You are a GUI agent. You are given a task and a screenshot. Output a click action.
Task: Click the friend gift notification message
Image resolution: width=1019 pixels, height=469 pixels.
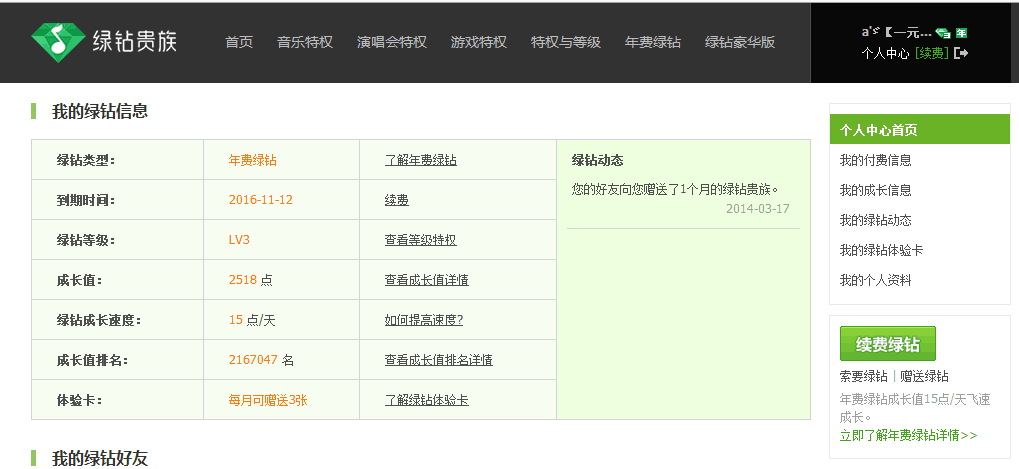pos(675,190)
